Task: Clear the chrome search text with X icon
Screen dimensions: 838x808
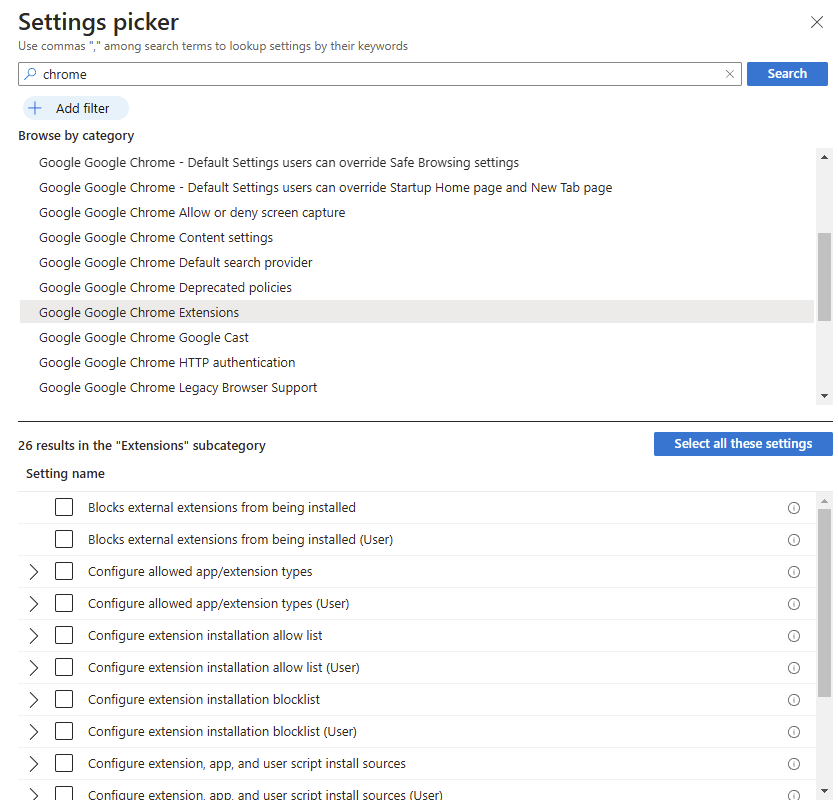Action: (x=730, y=74)
